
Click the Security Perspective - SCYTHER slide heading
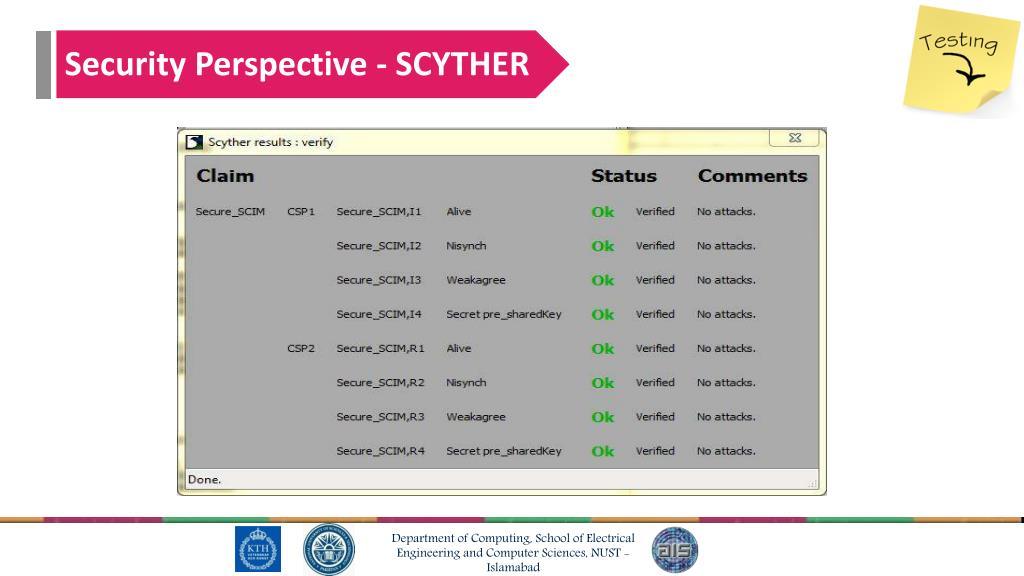coord(296,64)
